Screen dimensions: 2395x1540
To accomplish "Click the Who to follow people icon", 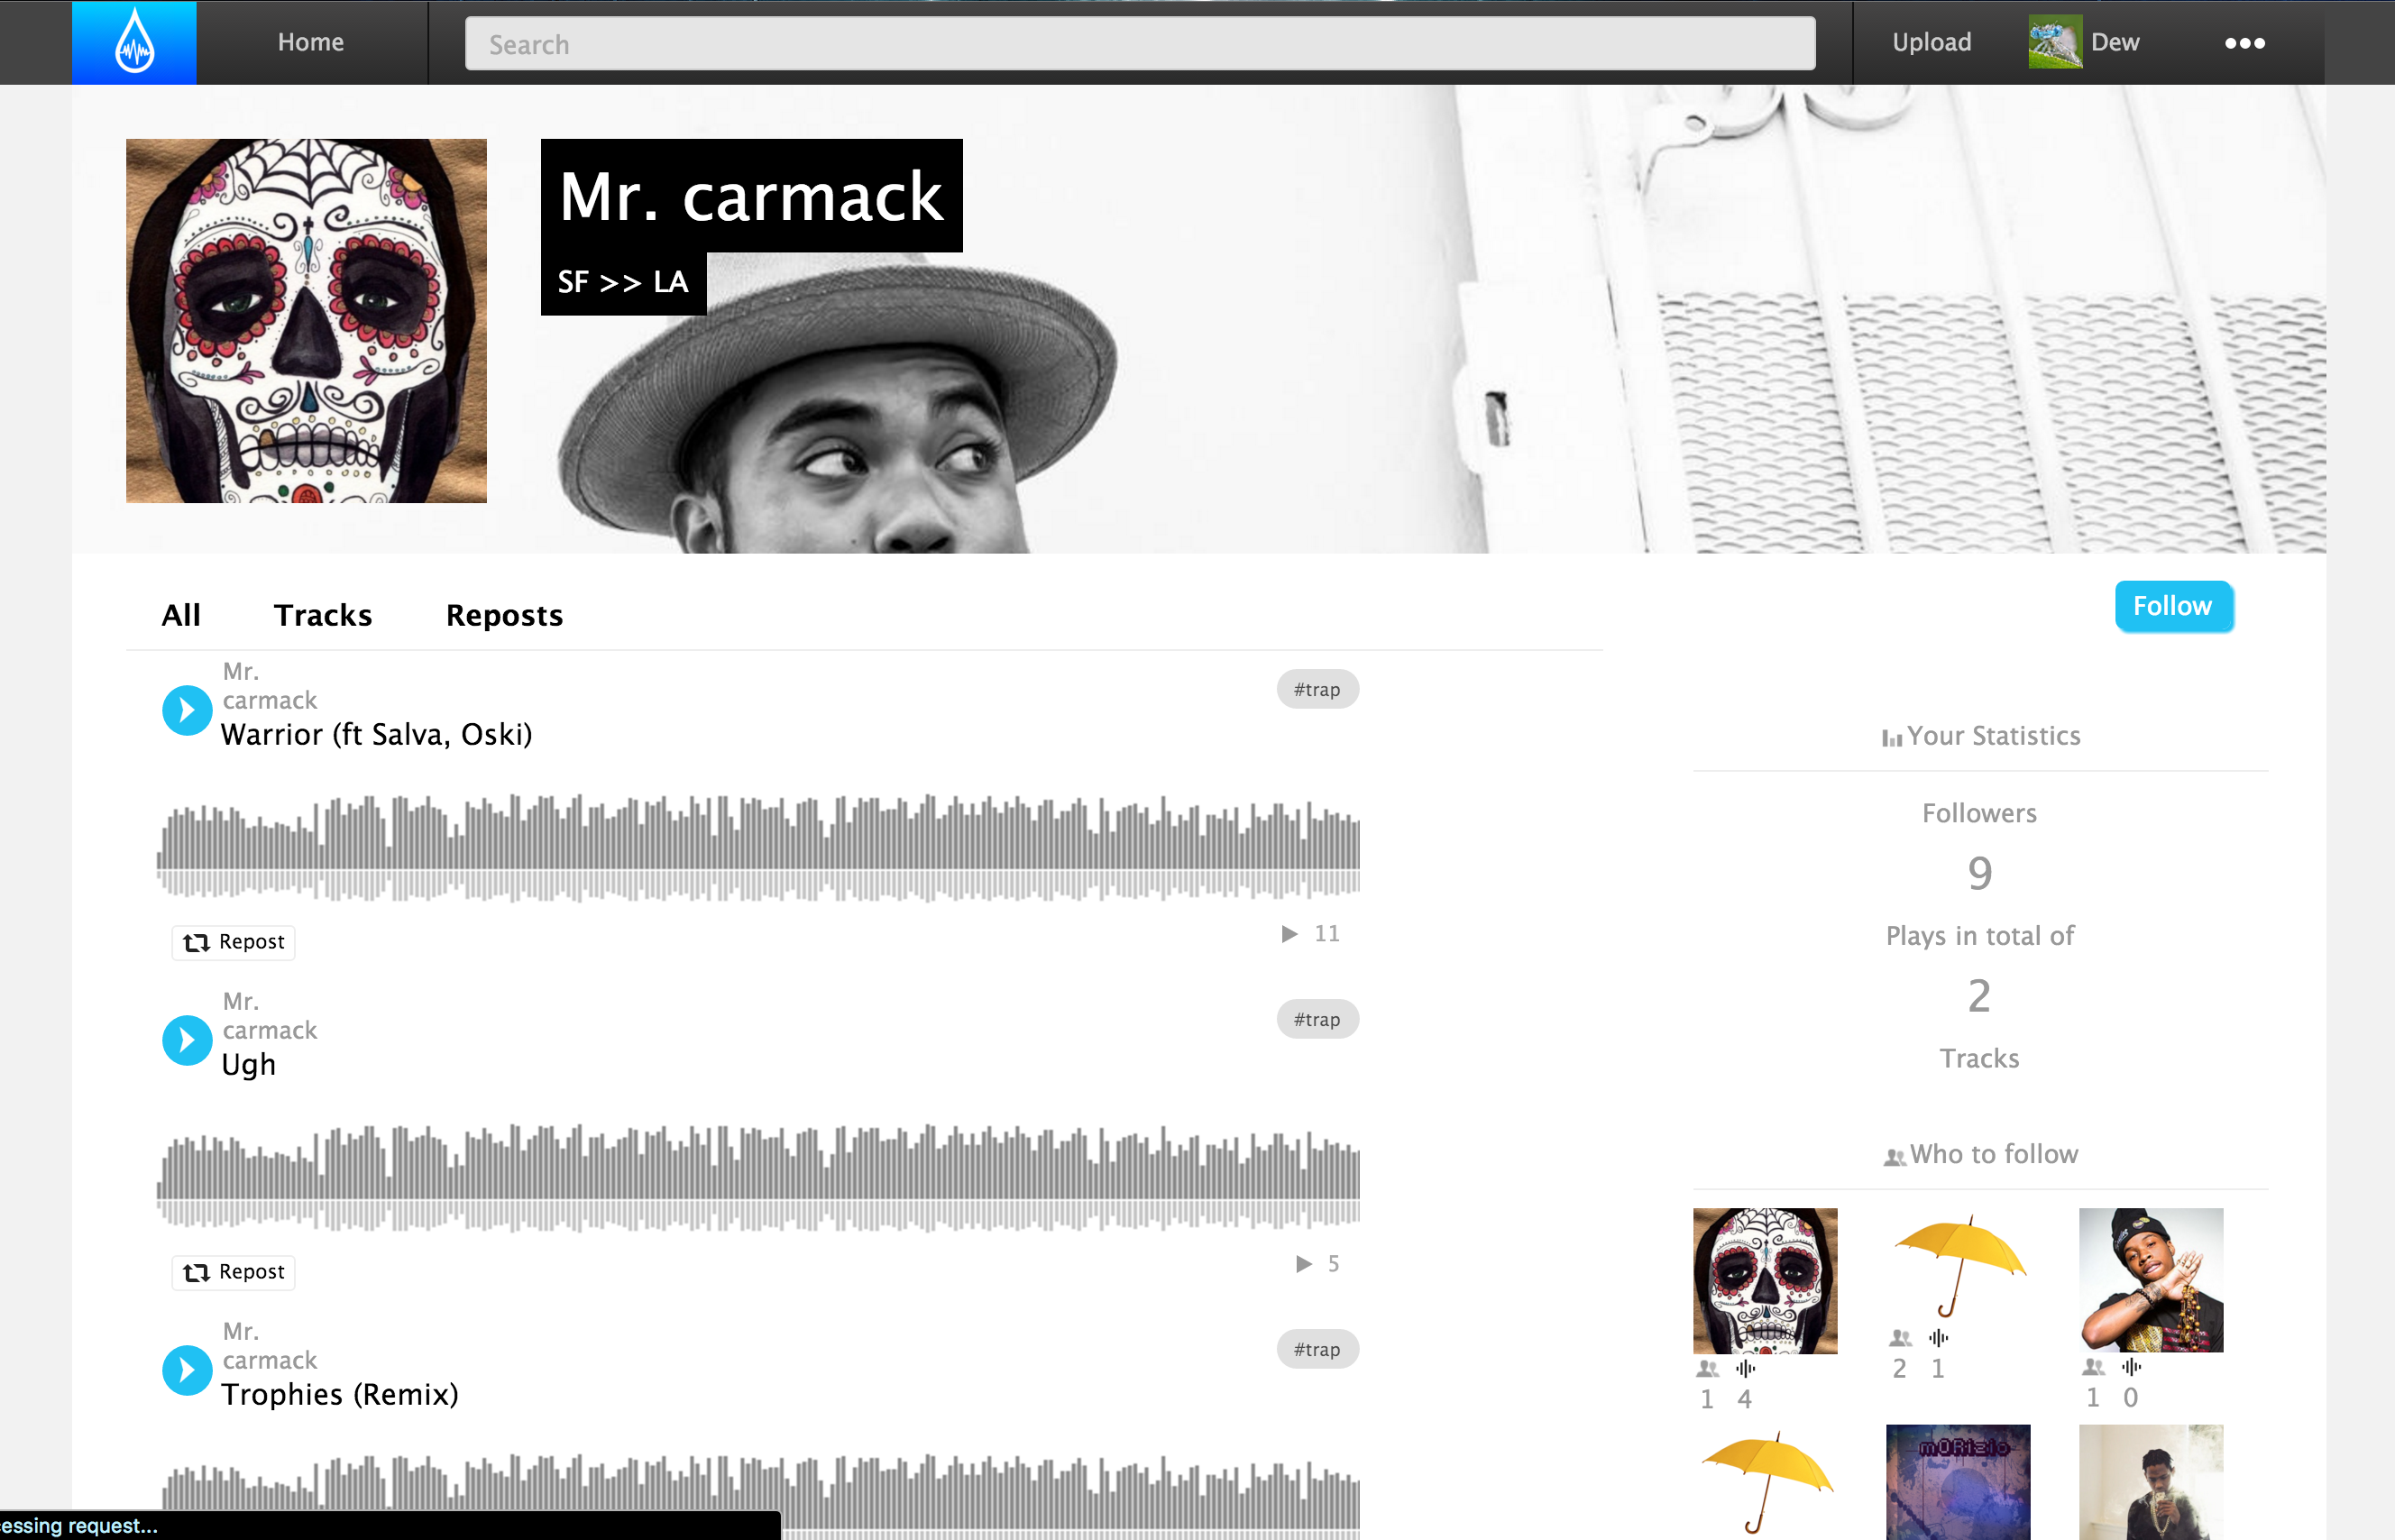I will tap(1894, 1157).
